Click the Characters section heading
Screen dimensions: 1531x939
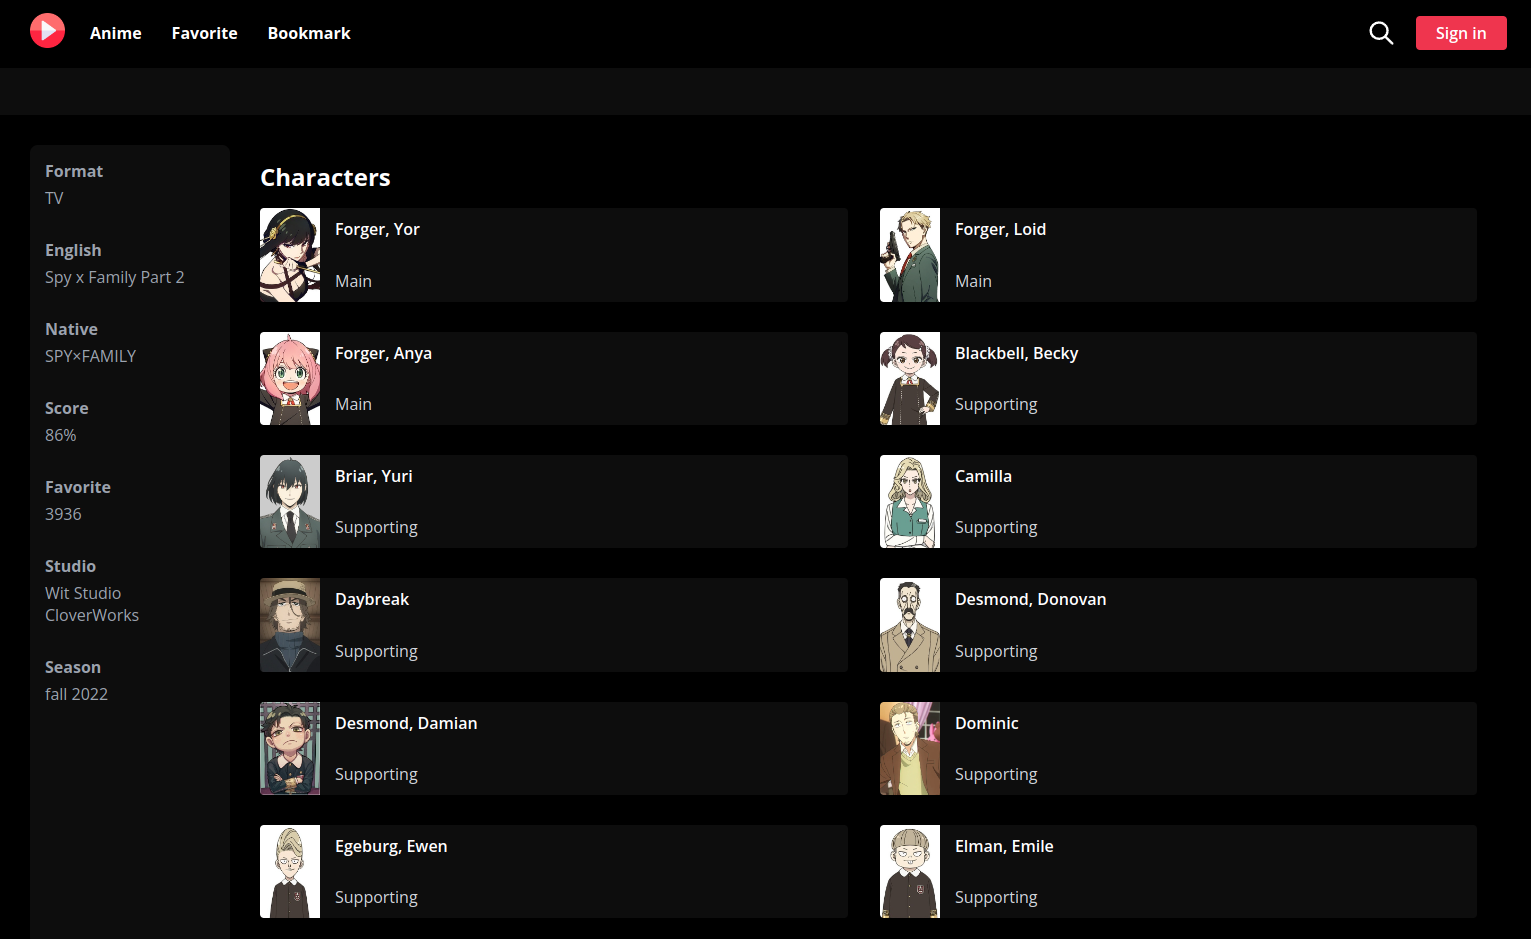click(325, 177)
